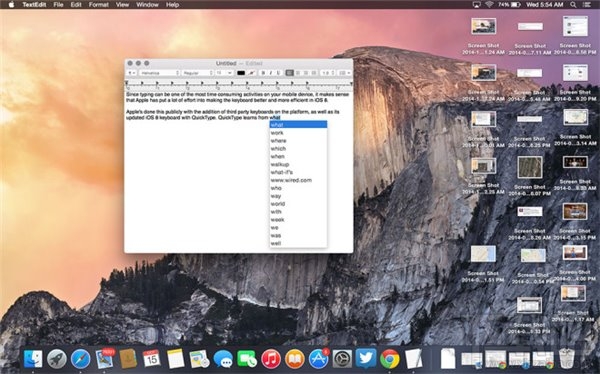Click the Wi-Fi status icon
The image size is (600, 374).
click(x=489, y=5)
